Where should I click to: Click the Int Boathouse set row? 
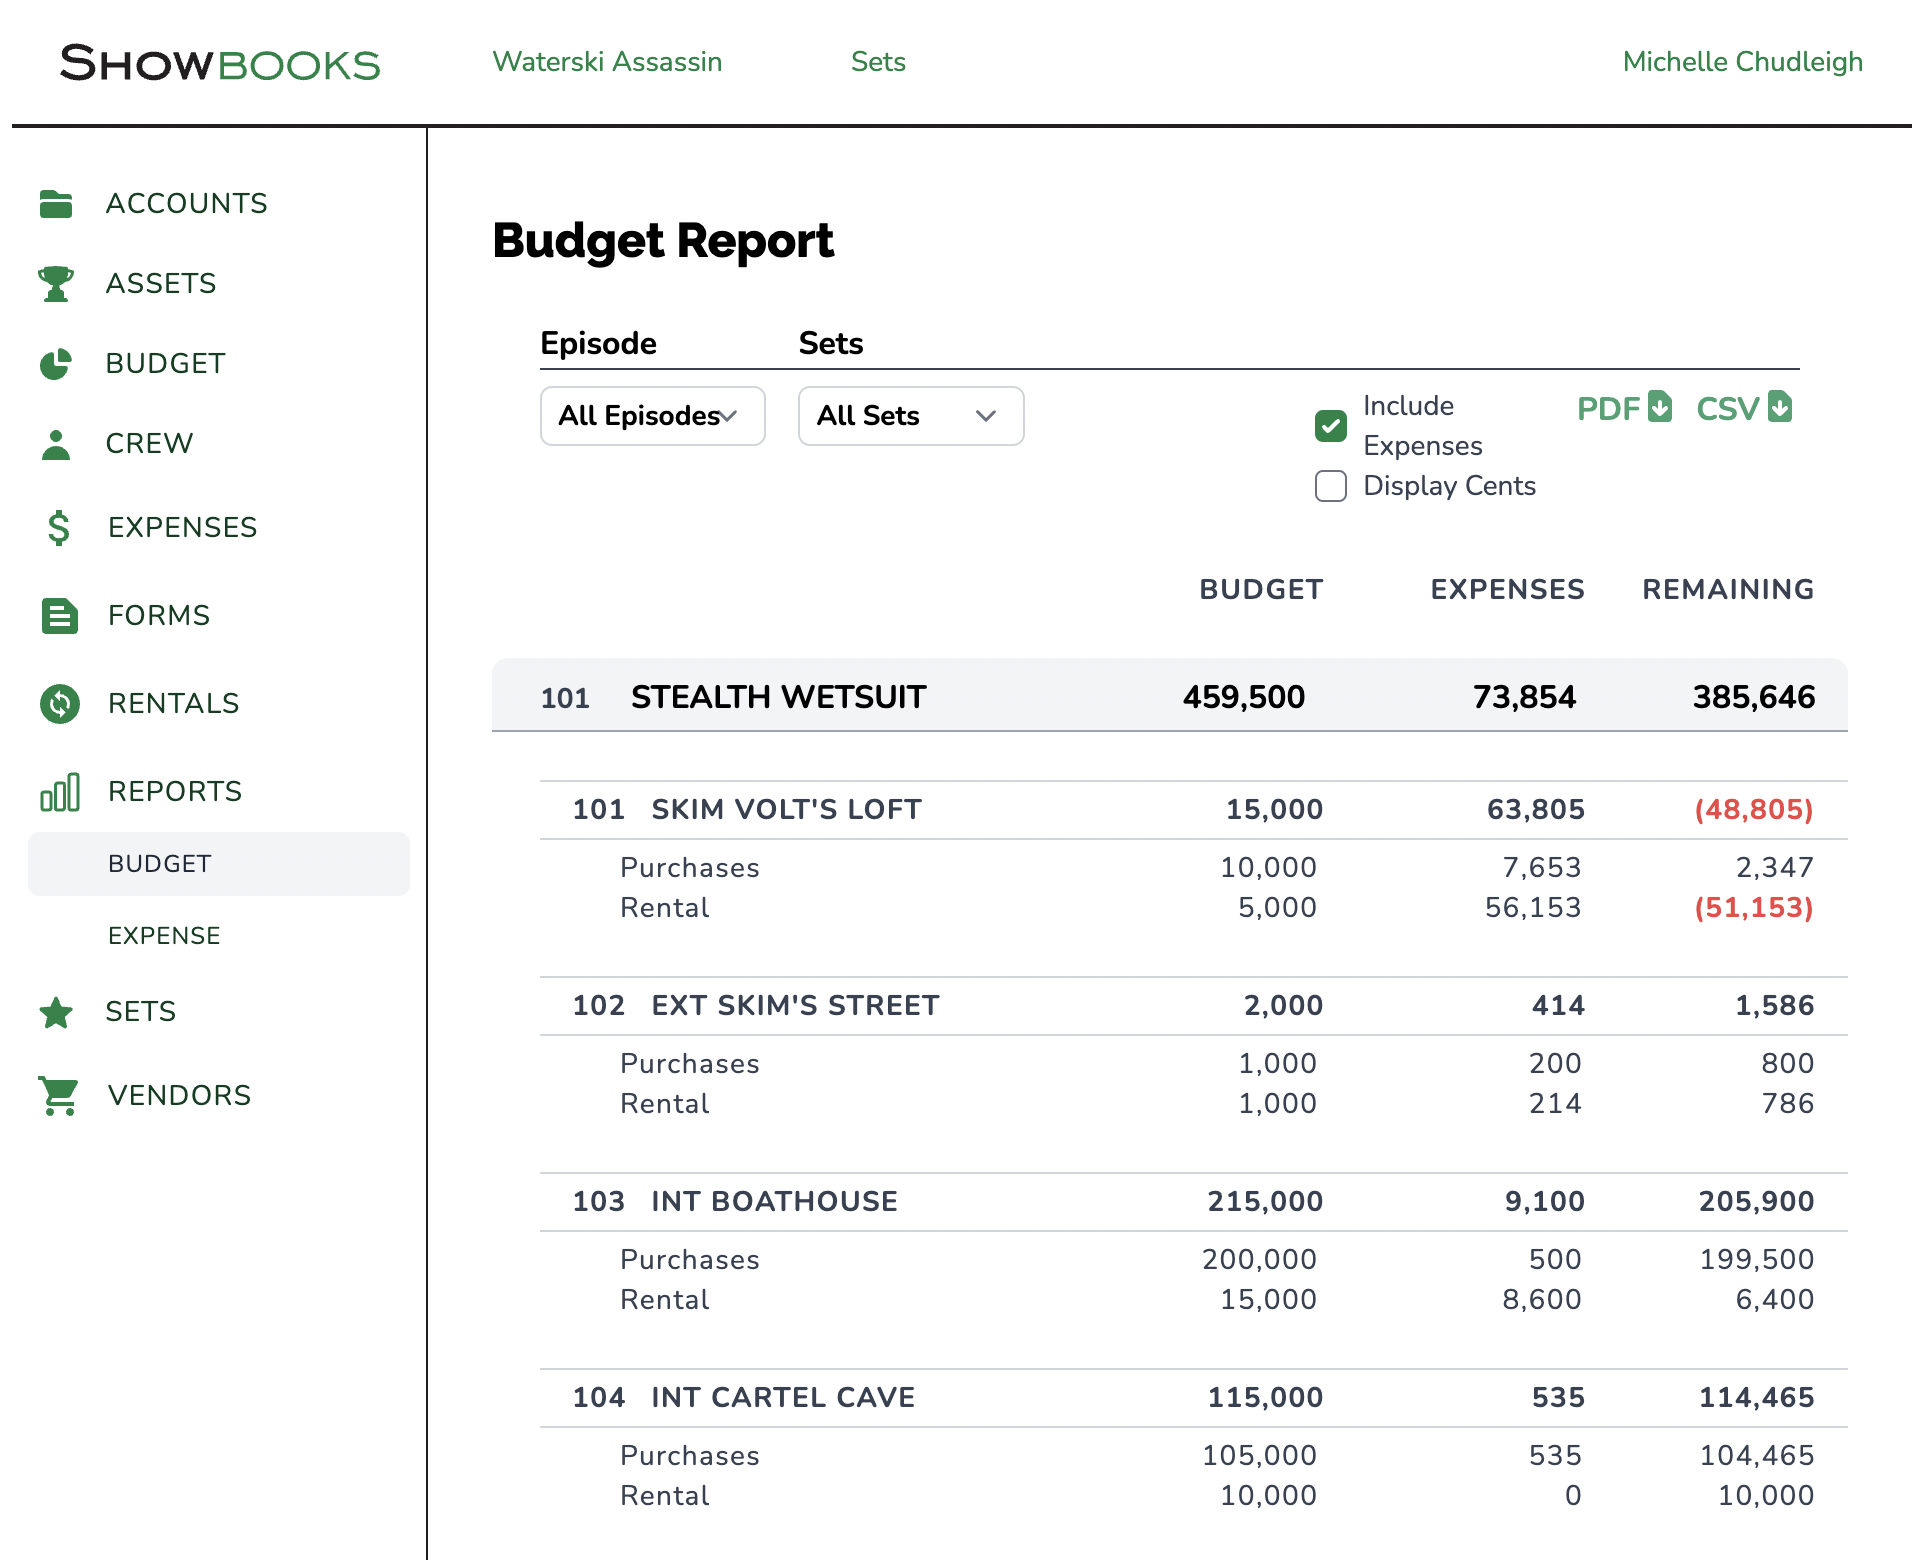(1194, 1202)
